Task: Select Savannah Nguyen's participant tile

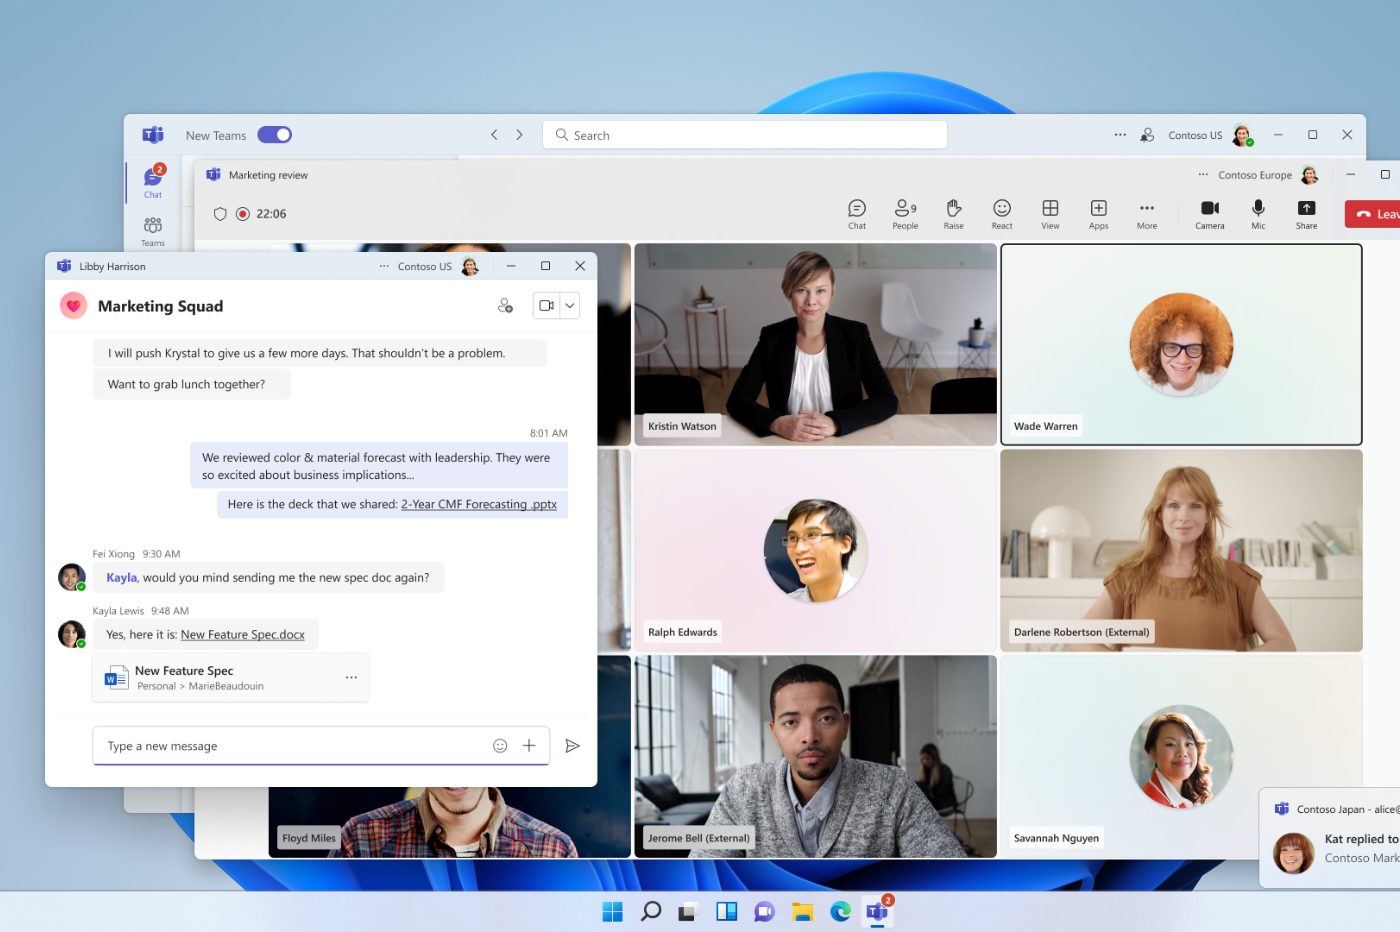Action: tap(1181, 756)
